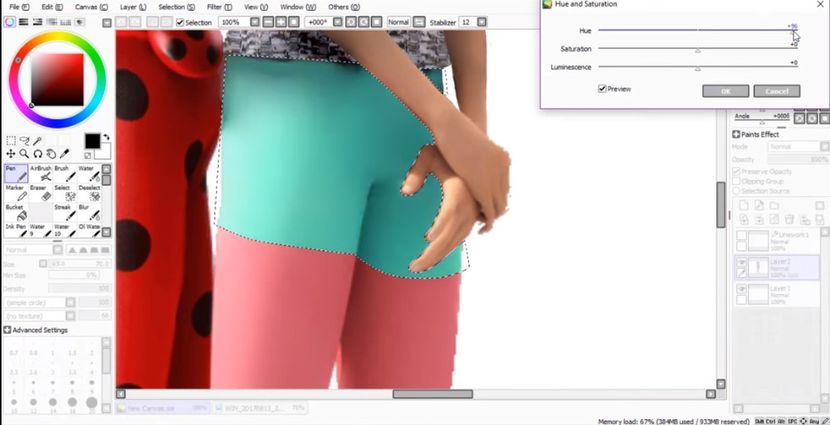Image resolution: width=830 pixels, height=425 pixels.
Task: Select the Ink Pen tool
Action: (x=16, y=230)
